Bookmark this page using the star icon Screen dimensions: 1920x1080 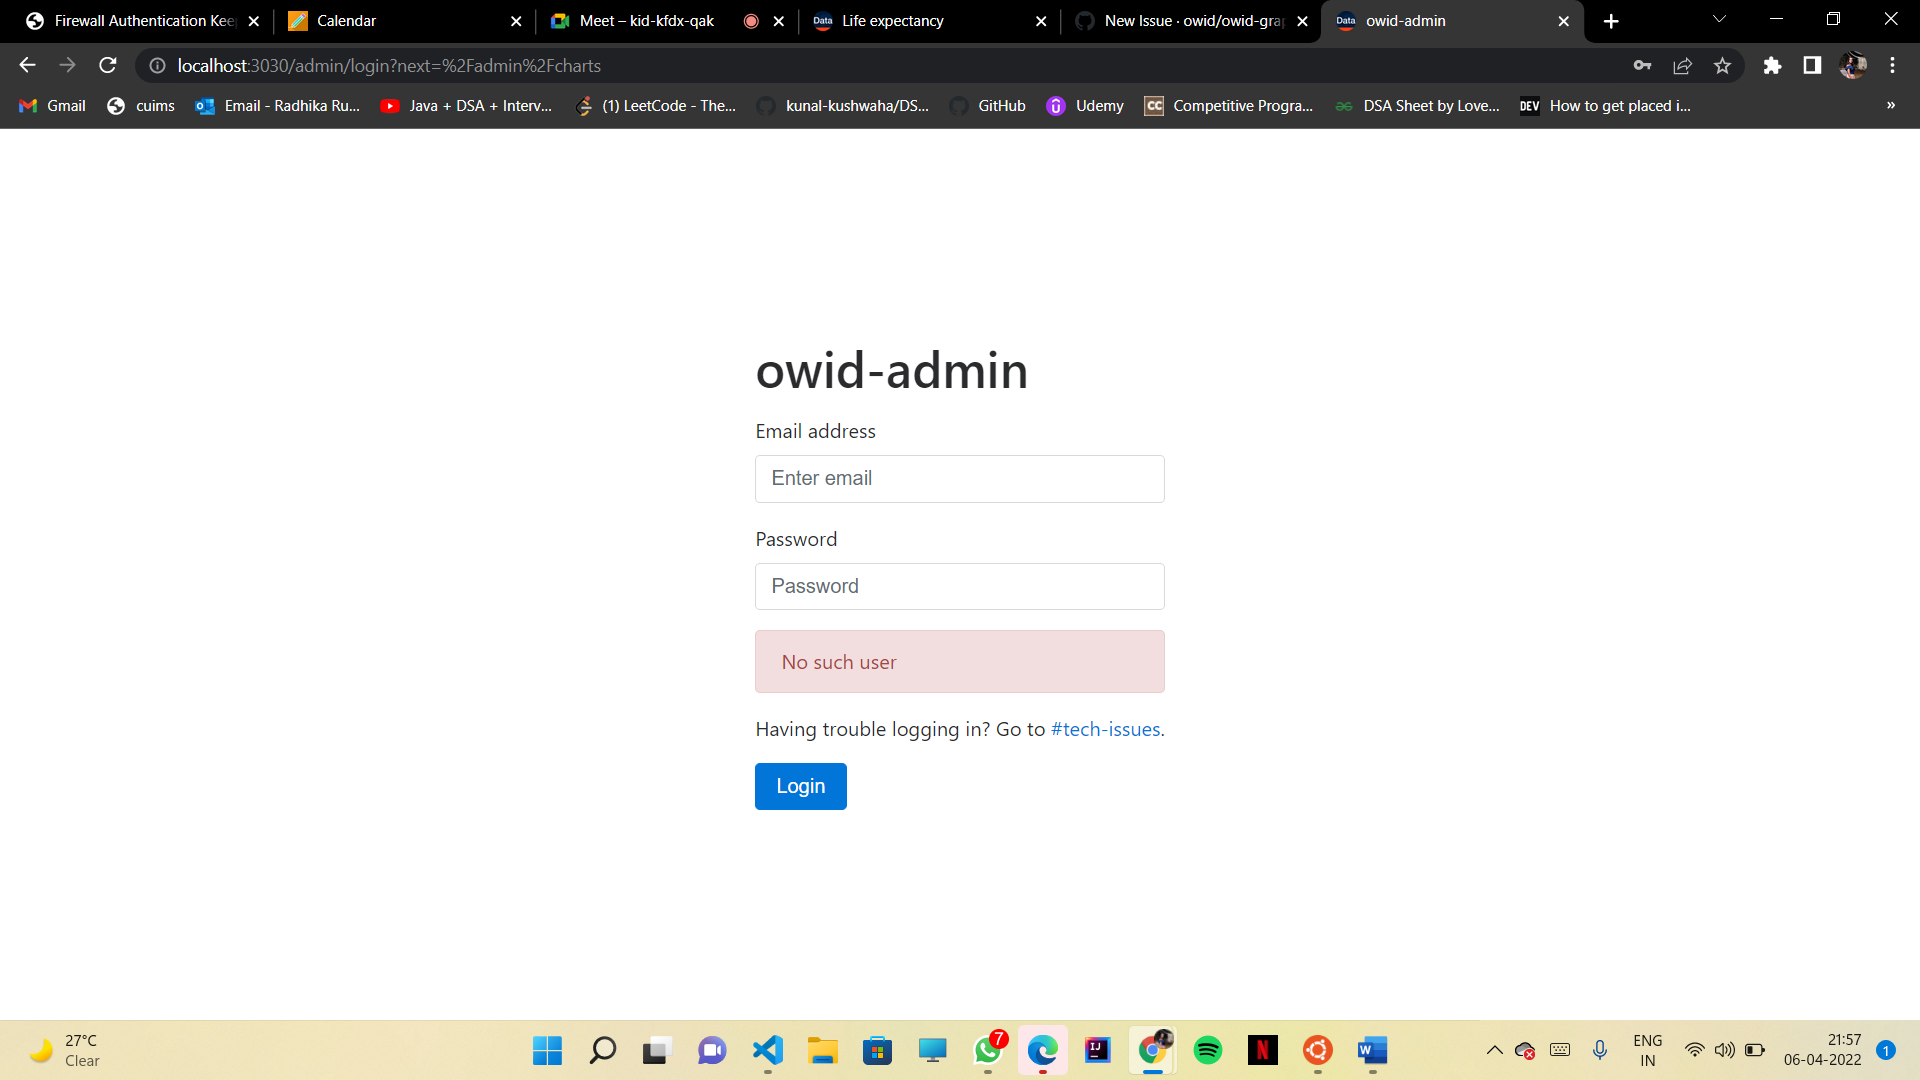[1722, 65]
